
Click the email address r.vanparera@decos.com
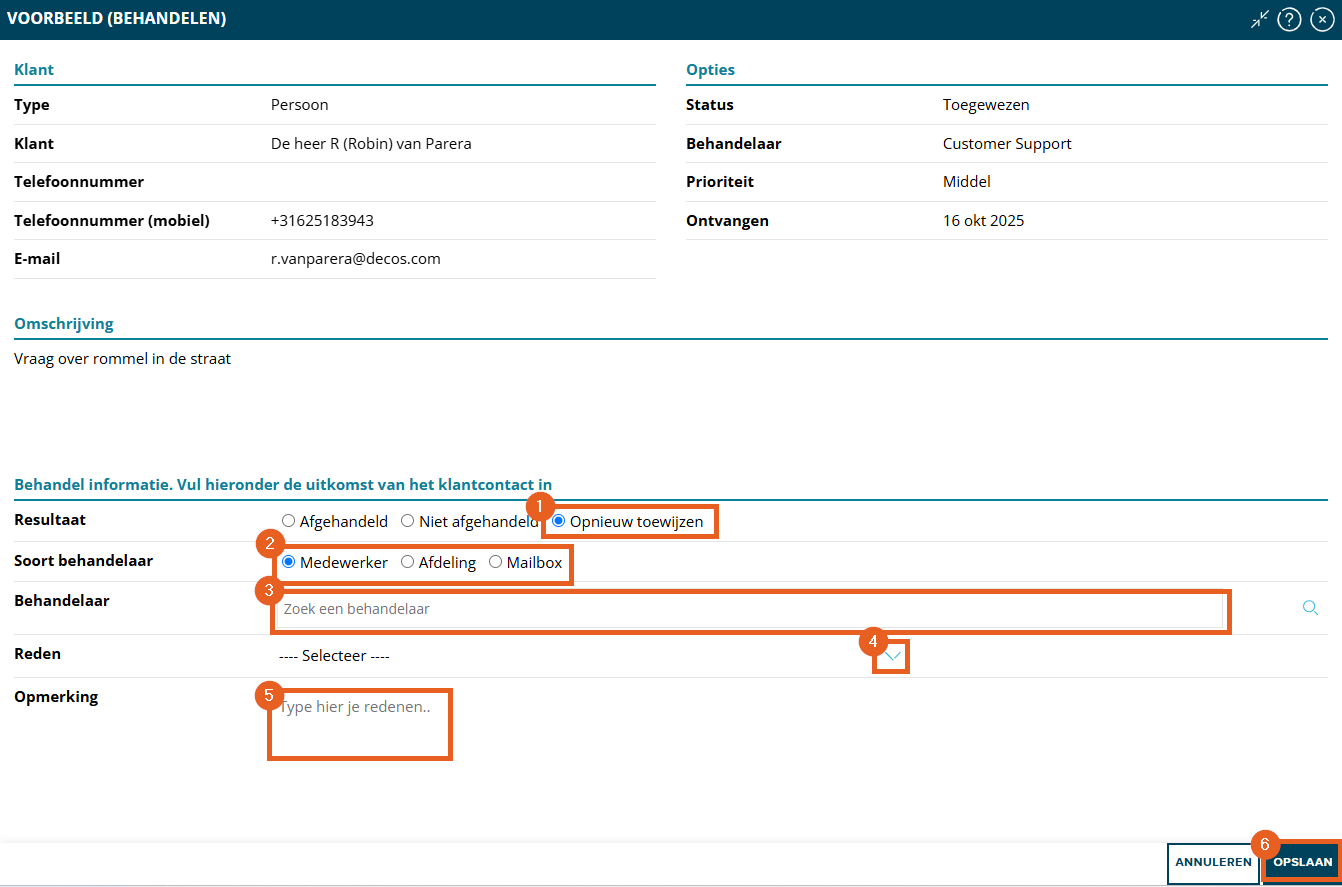coord(355,259)
